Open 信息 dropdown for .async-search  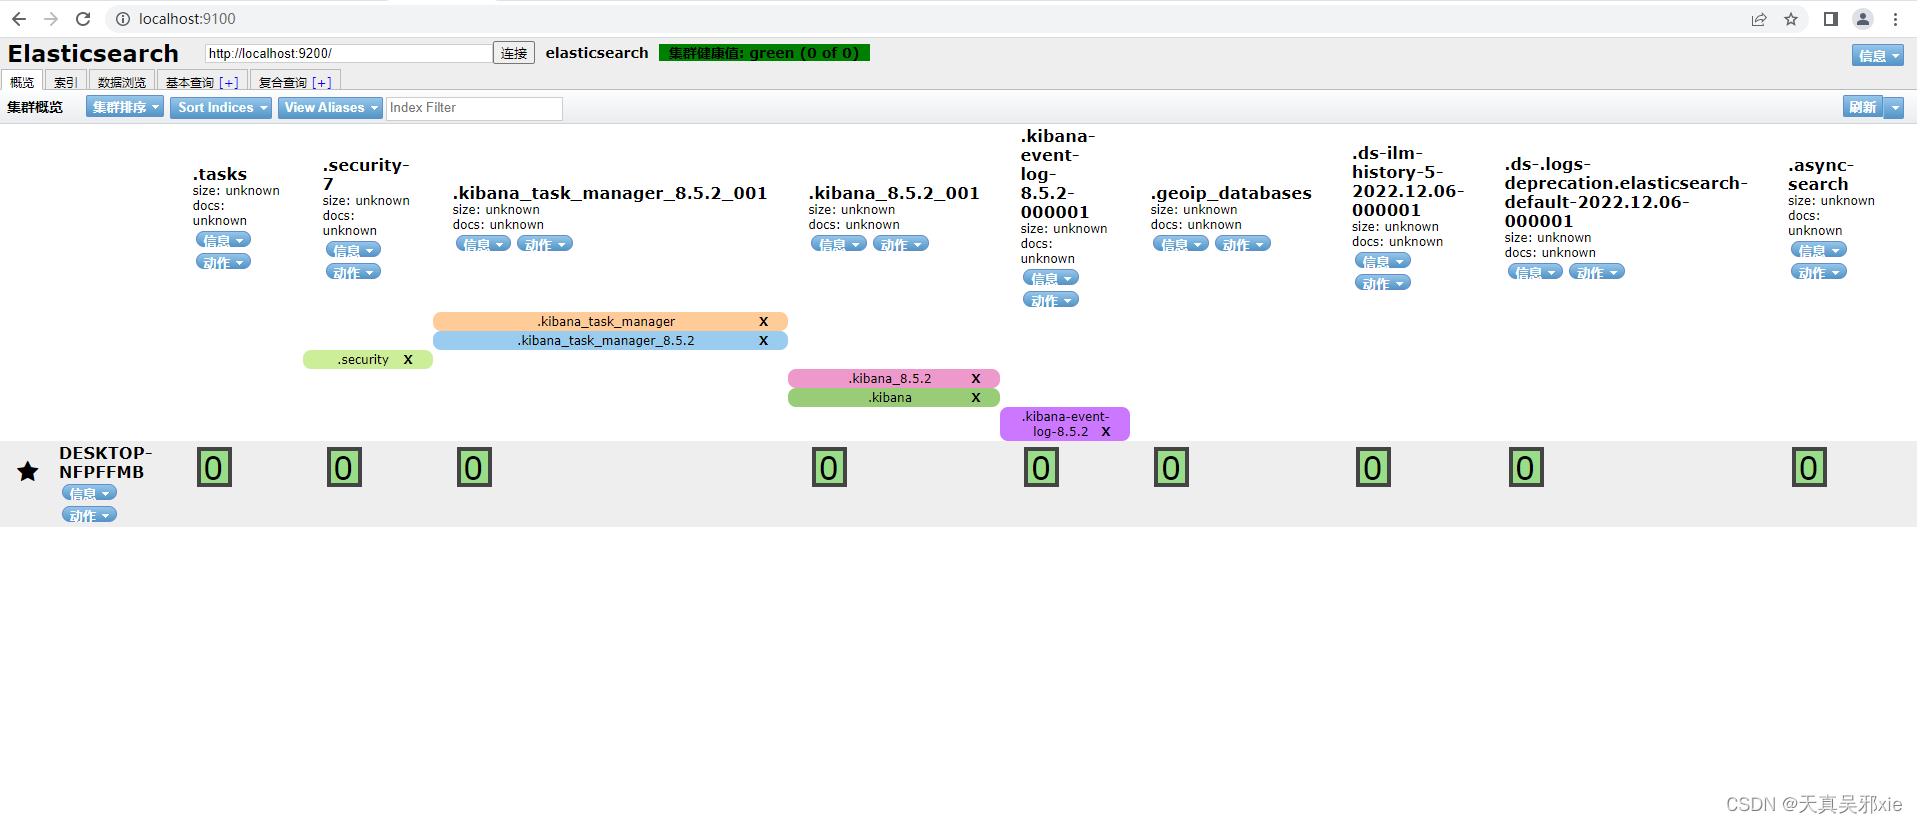1819,250
